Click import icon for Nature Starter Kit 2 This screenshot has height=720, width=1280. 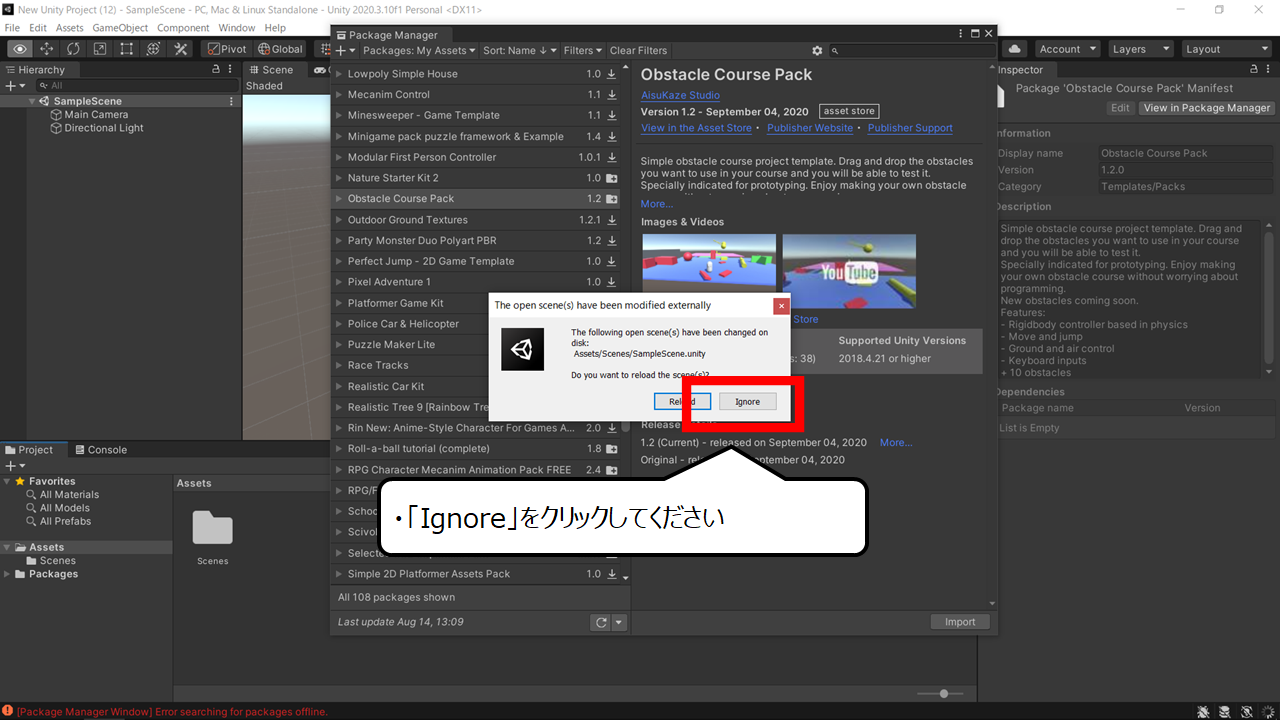612,178
